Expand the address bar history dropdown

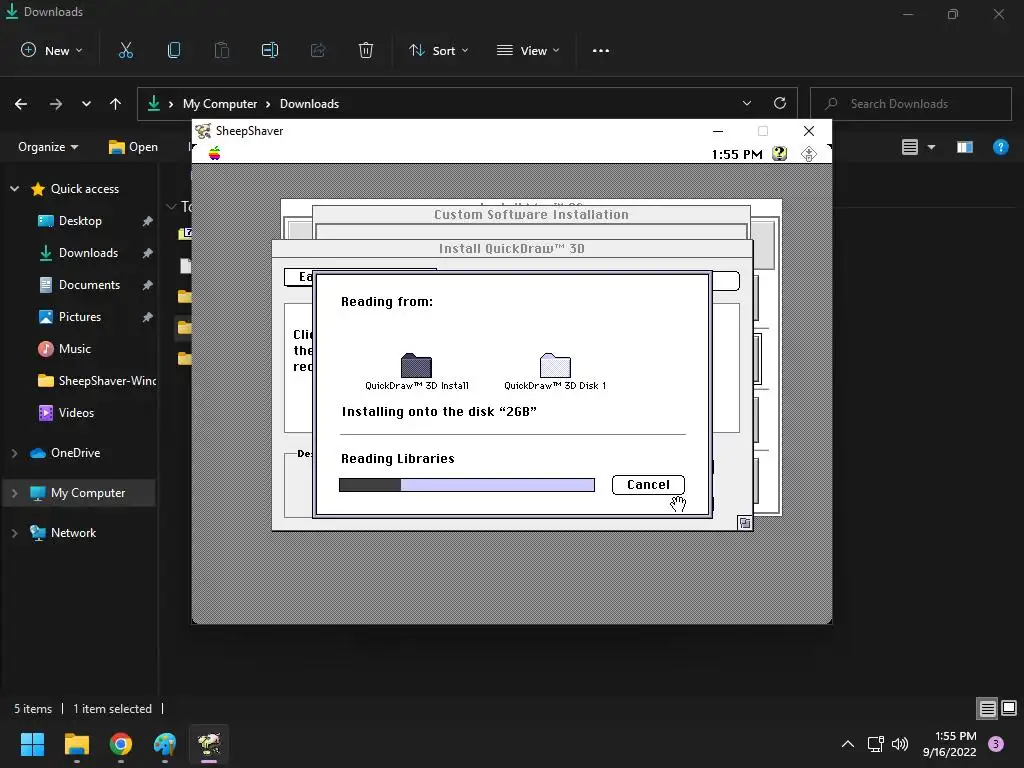point(746,103)
